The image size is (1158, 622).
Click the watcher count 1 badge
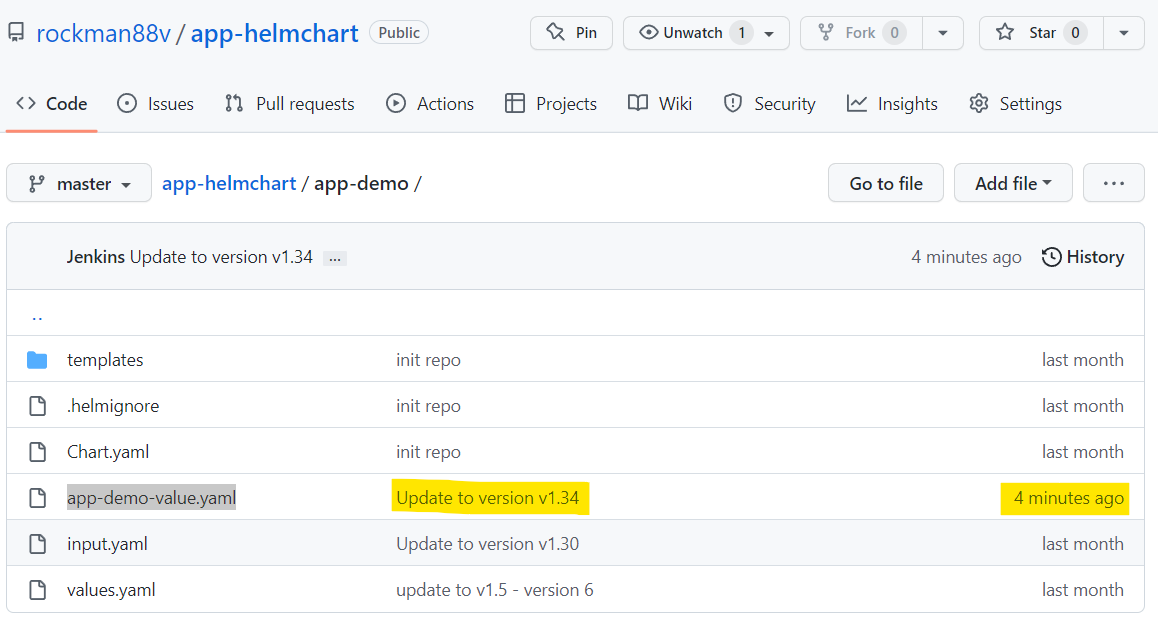pyautogui.click(x=741, y=33)
